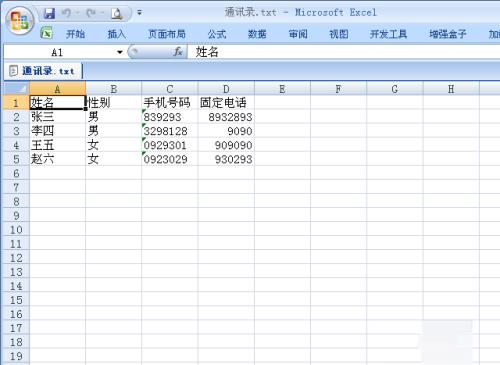Click cell containing 姓名
Screen dimensions: 500x365
pyautogui.click(x=57, y=103)
